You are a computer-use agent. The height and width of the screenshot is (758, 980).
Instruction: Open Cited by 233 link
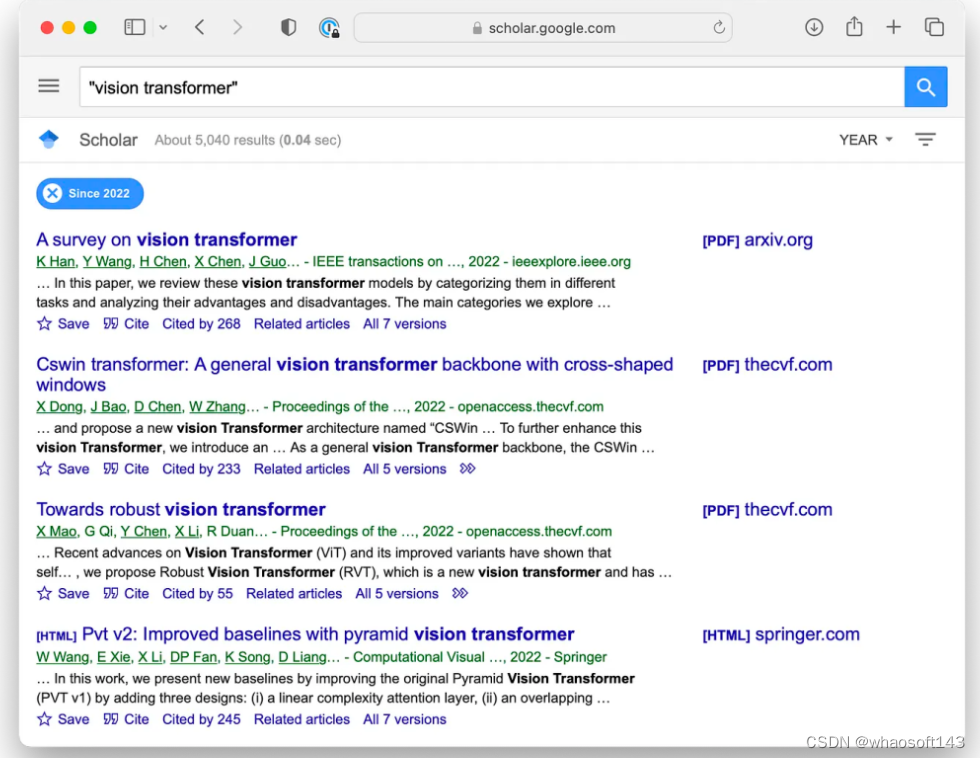201,469
